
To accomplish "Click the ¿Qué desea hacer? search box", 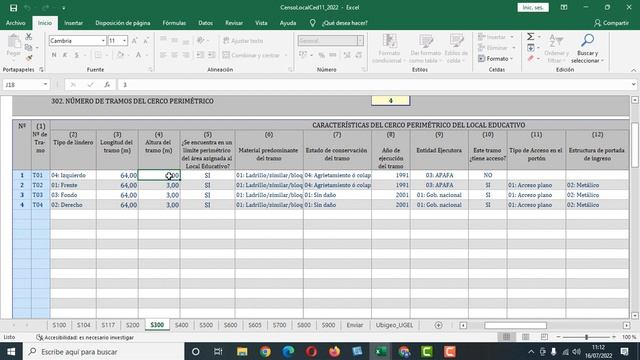I will (x=344, y=23).
